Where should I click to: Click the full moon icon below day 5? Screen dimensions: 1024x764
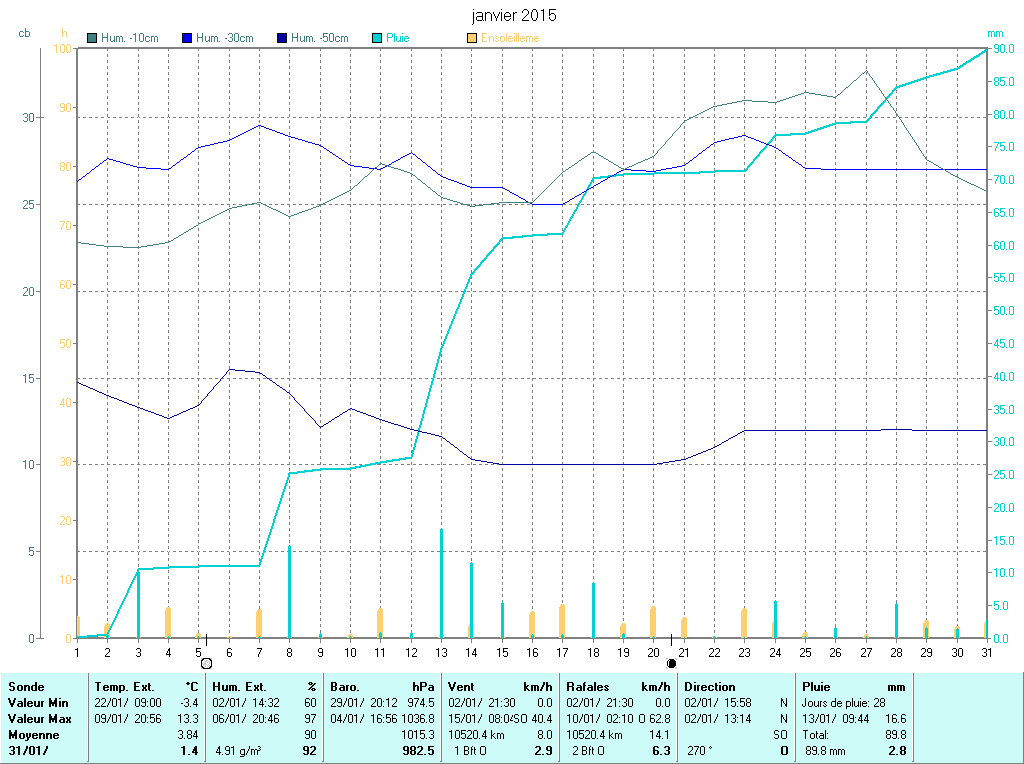pyautogui.click(x=206, y=662)
